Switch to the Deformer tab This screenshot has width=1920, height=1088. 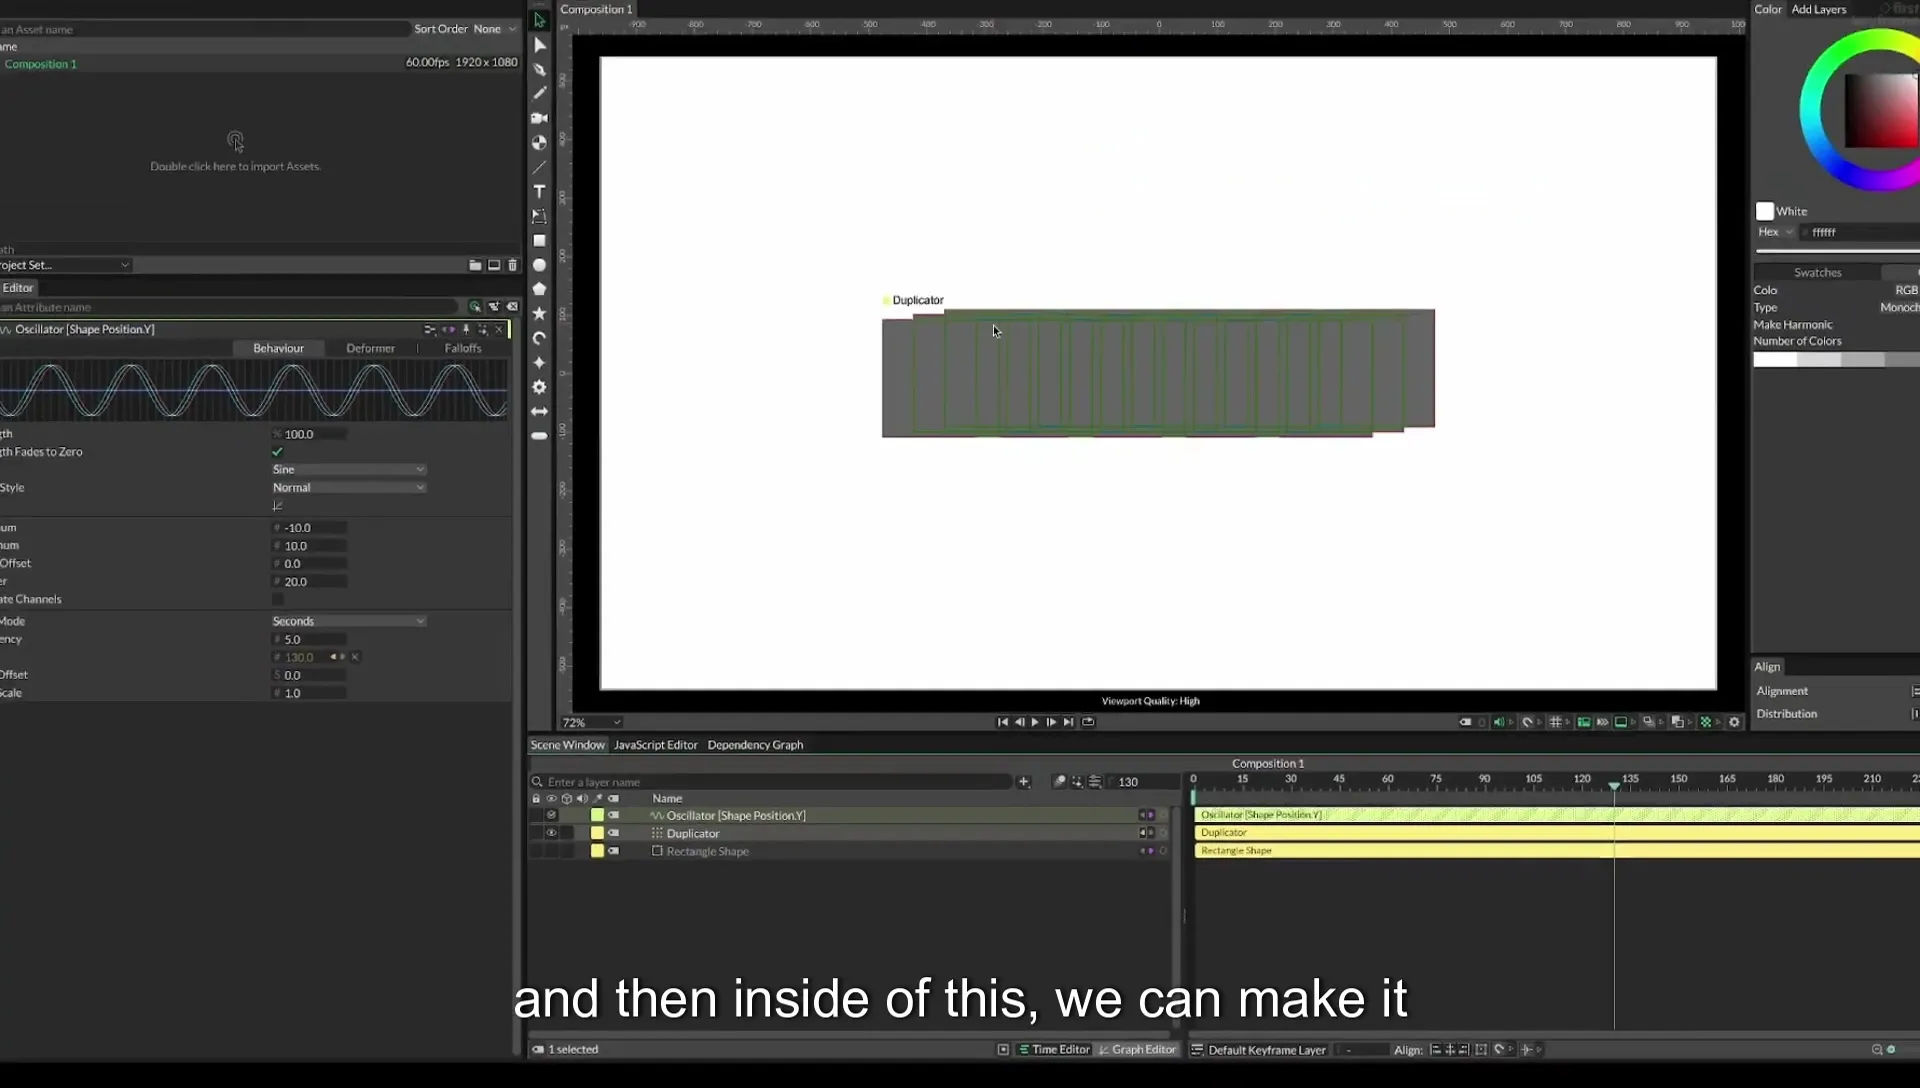point(370,348)
